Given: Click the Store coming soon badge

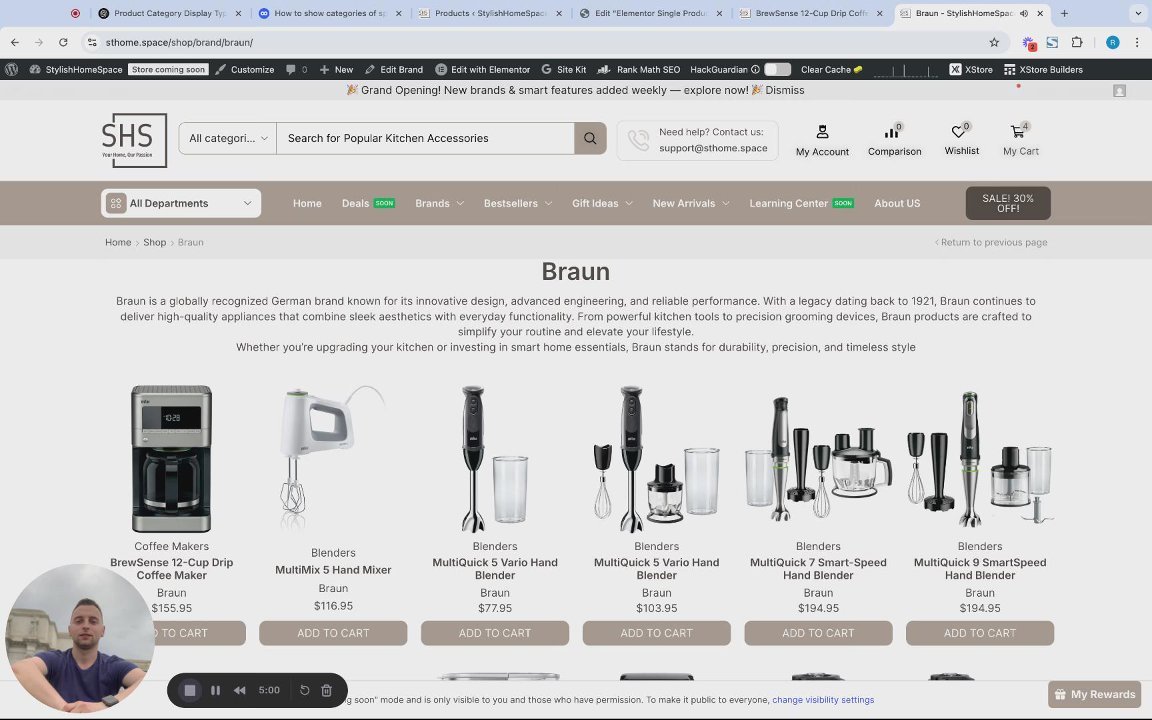Looking at the screenshot, I should coord(168,69).
